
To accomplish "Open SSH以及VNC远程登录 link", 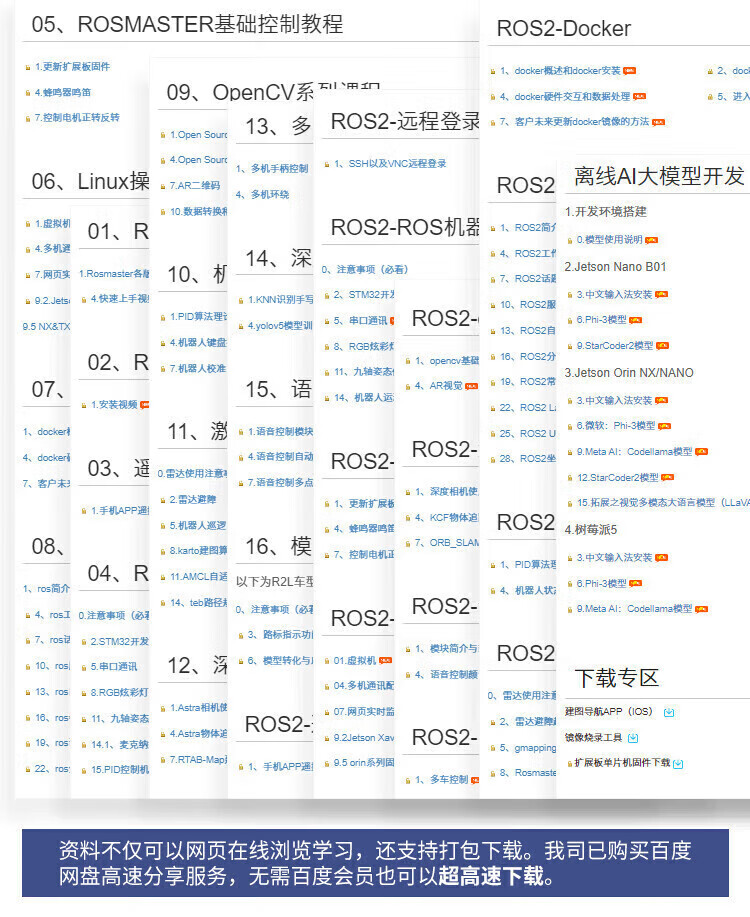I will pyautogui.click(x=390, y=164).
